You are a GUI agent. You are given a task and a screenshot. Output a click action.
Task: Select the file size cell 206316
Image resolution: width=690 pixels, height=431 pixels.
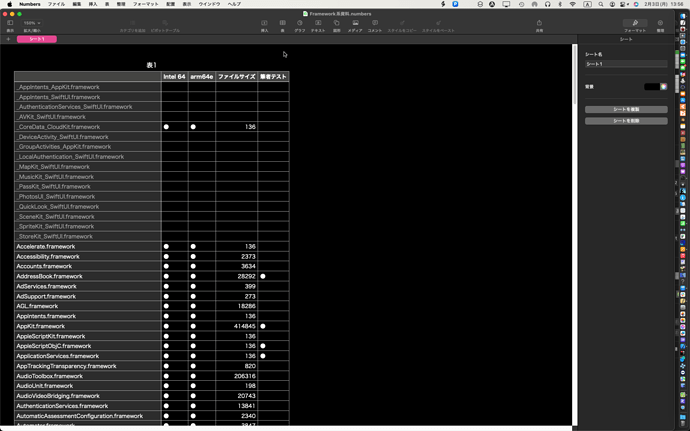pos(236,376)
